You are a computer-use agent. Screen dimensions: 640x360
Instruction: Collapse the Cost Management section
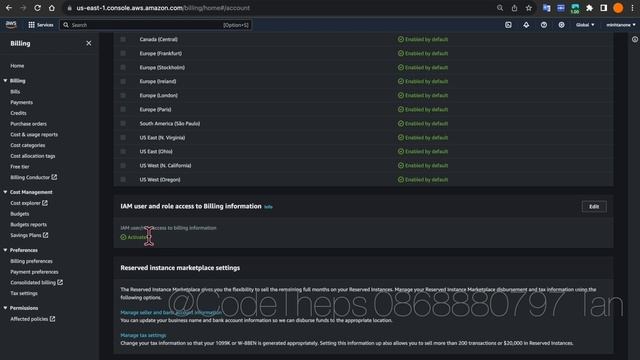pyautogui.click(x=5, y=192)
